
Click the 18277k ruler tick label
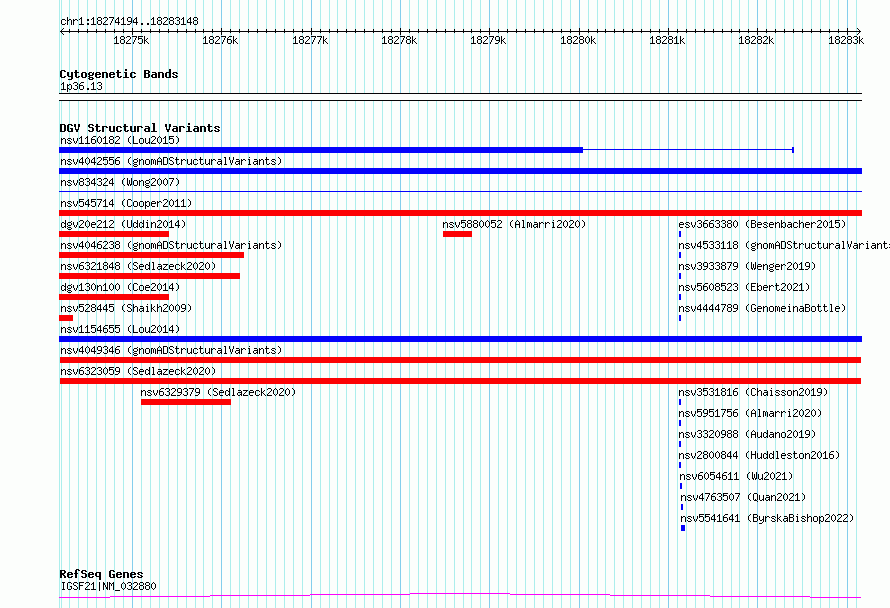point(310,40)
